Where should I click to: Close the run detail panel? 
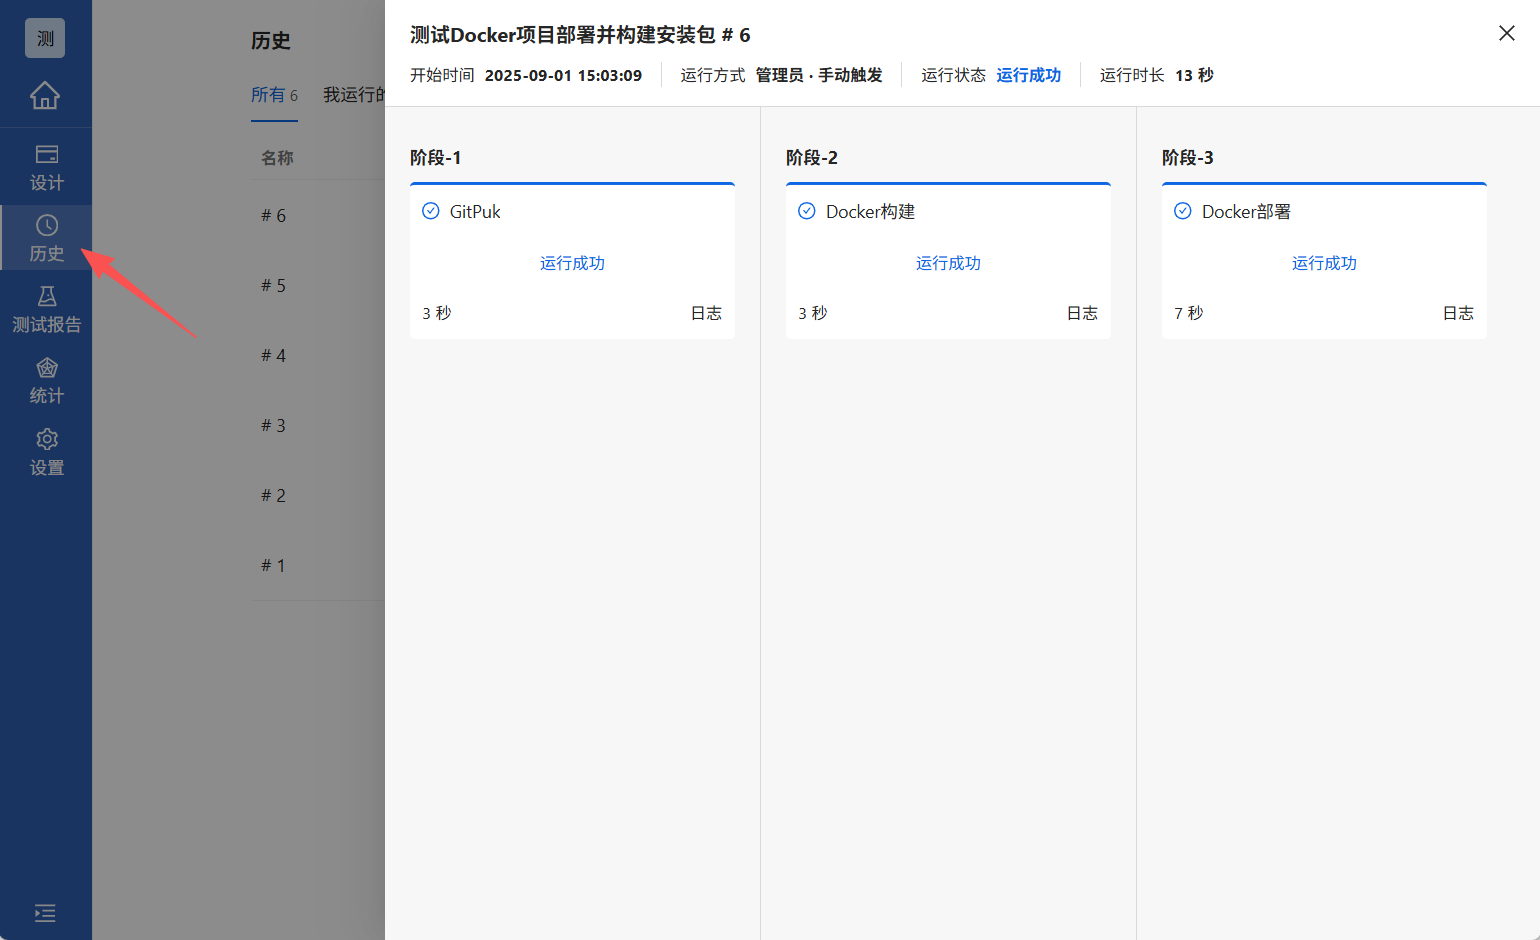(1507, 33)
